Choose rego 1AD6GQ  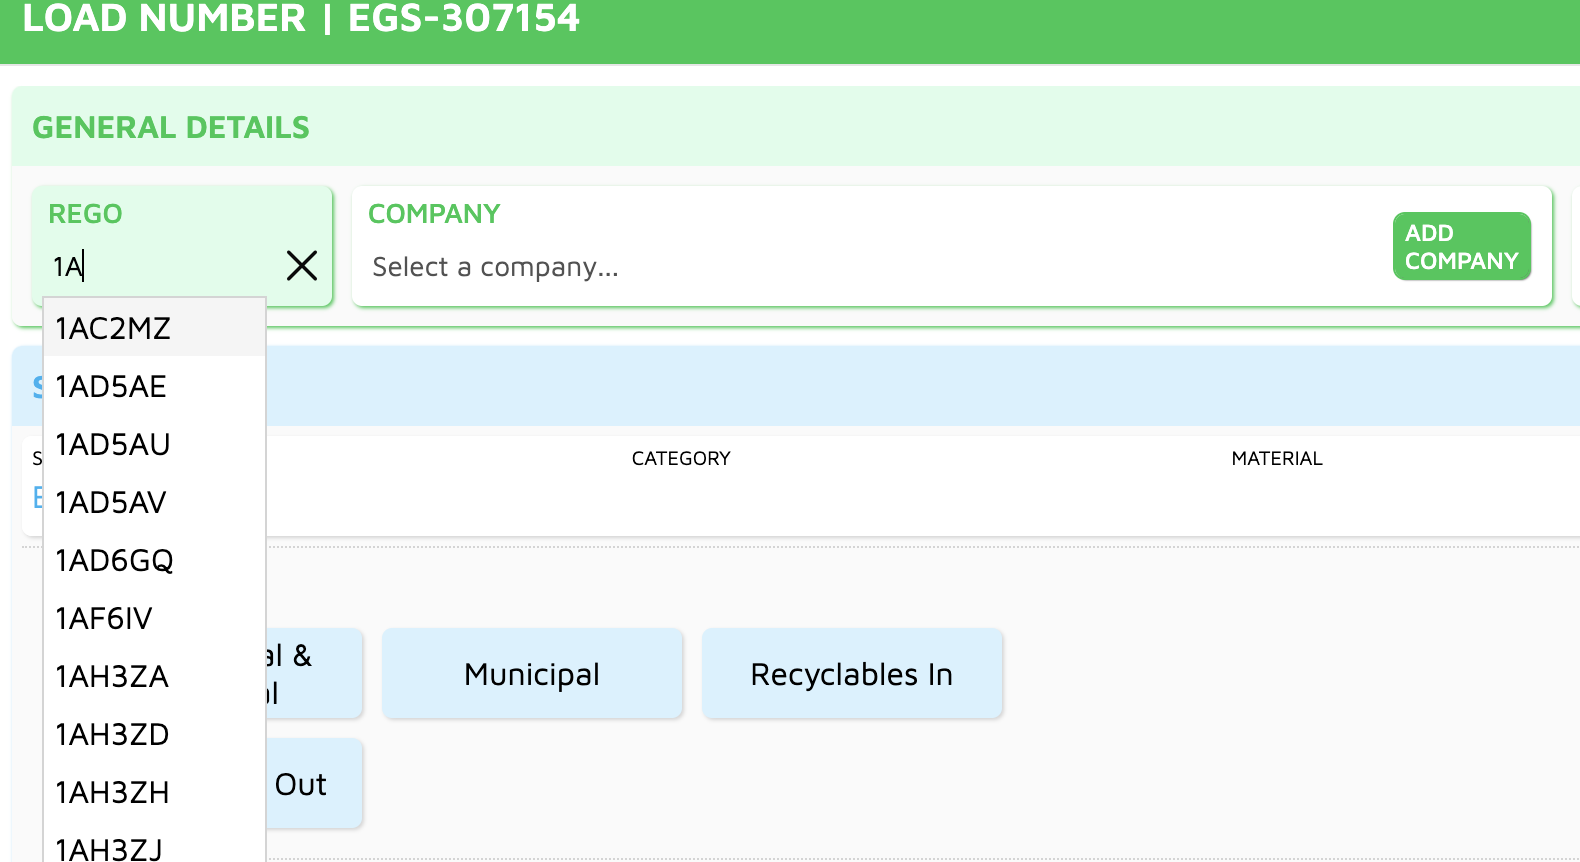114,561
